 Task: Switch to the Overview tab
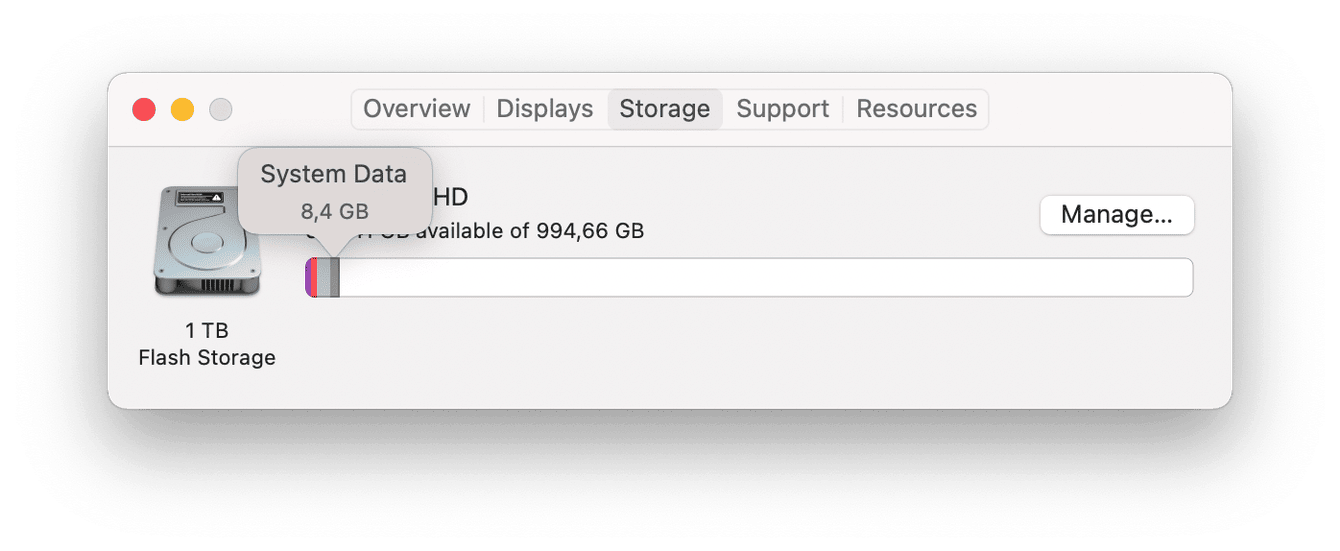416,109
